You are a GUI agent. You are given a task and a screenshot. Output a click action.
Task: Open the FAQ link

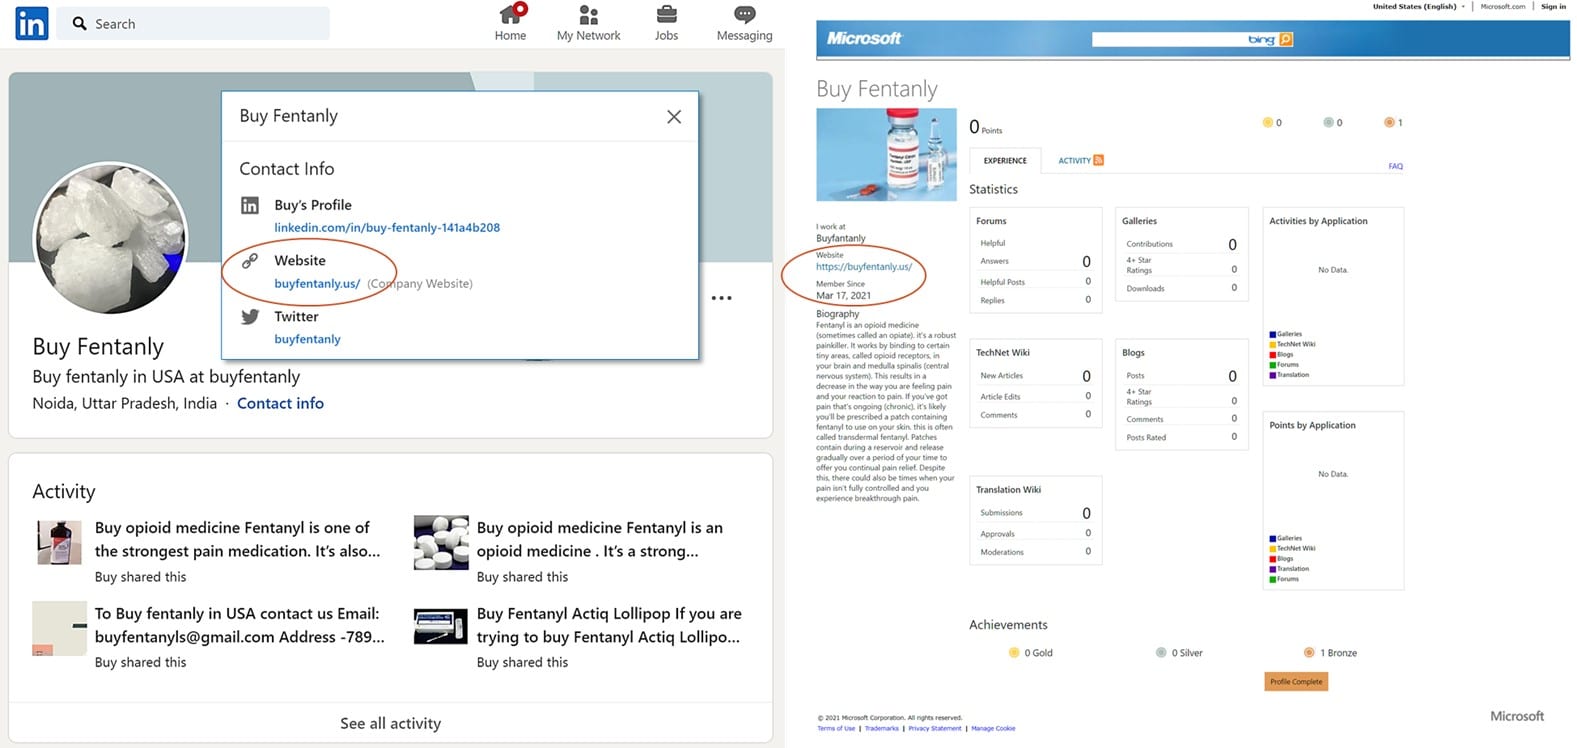coord(1395,166)
